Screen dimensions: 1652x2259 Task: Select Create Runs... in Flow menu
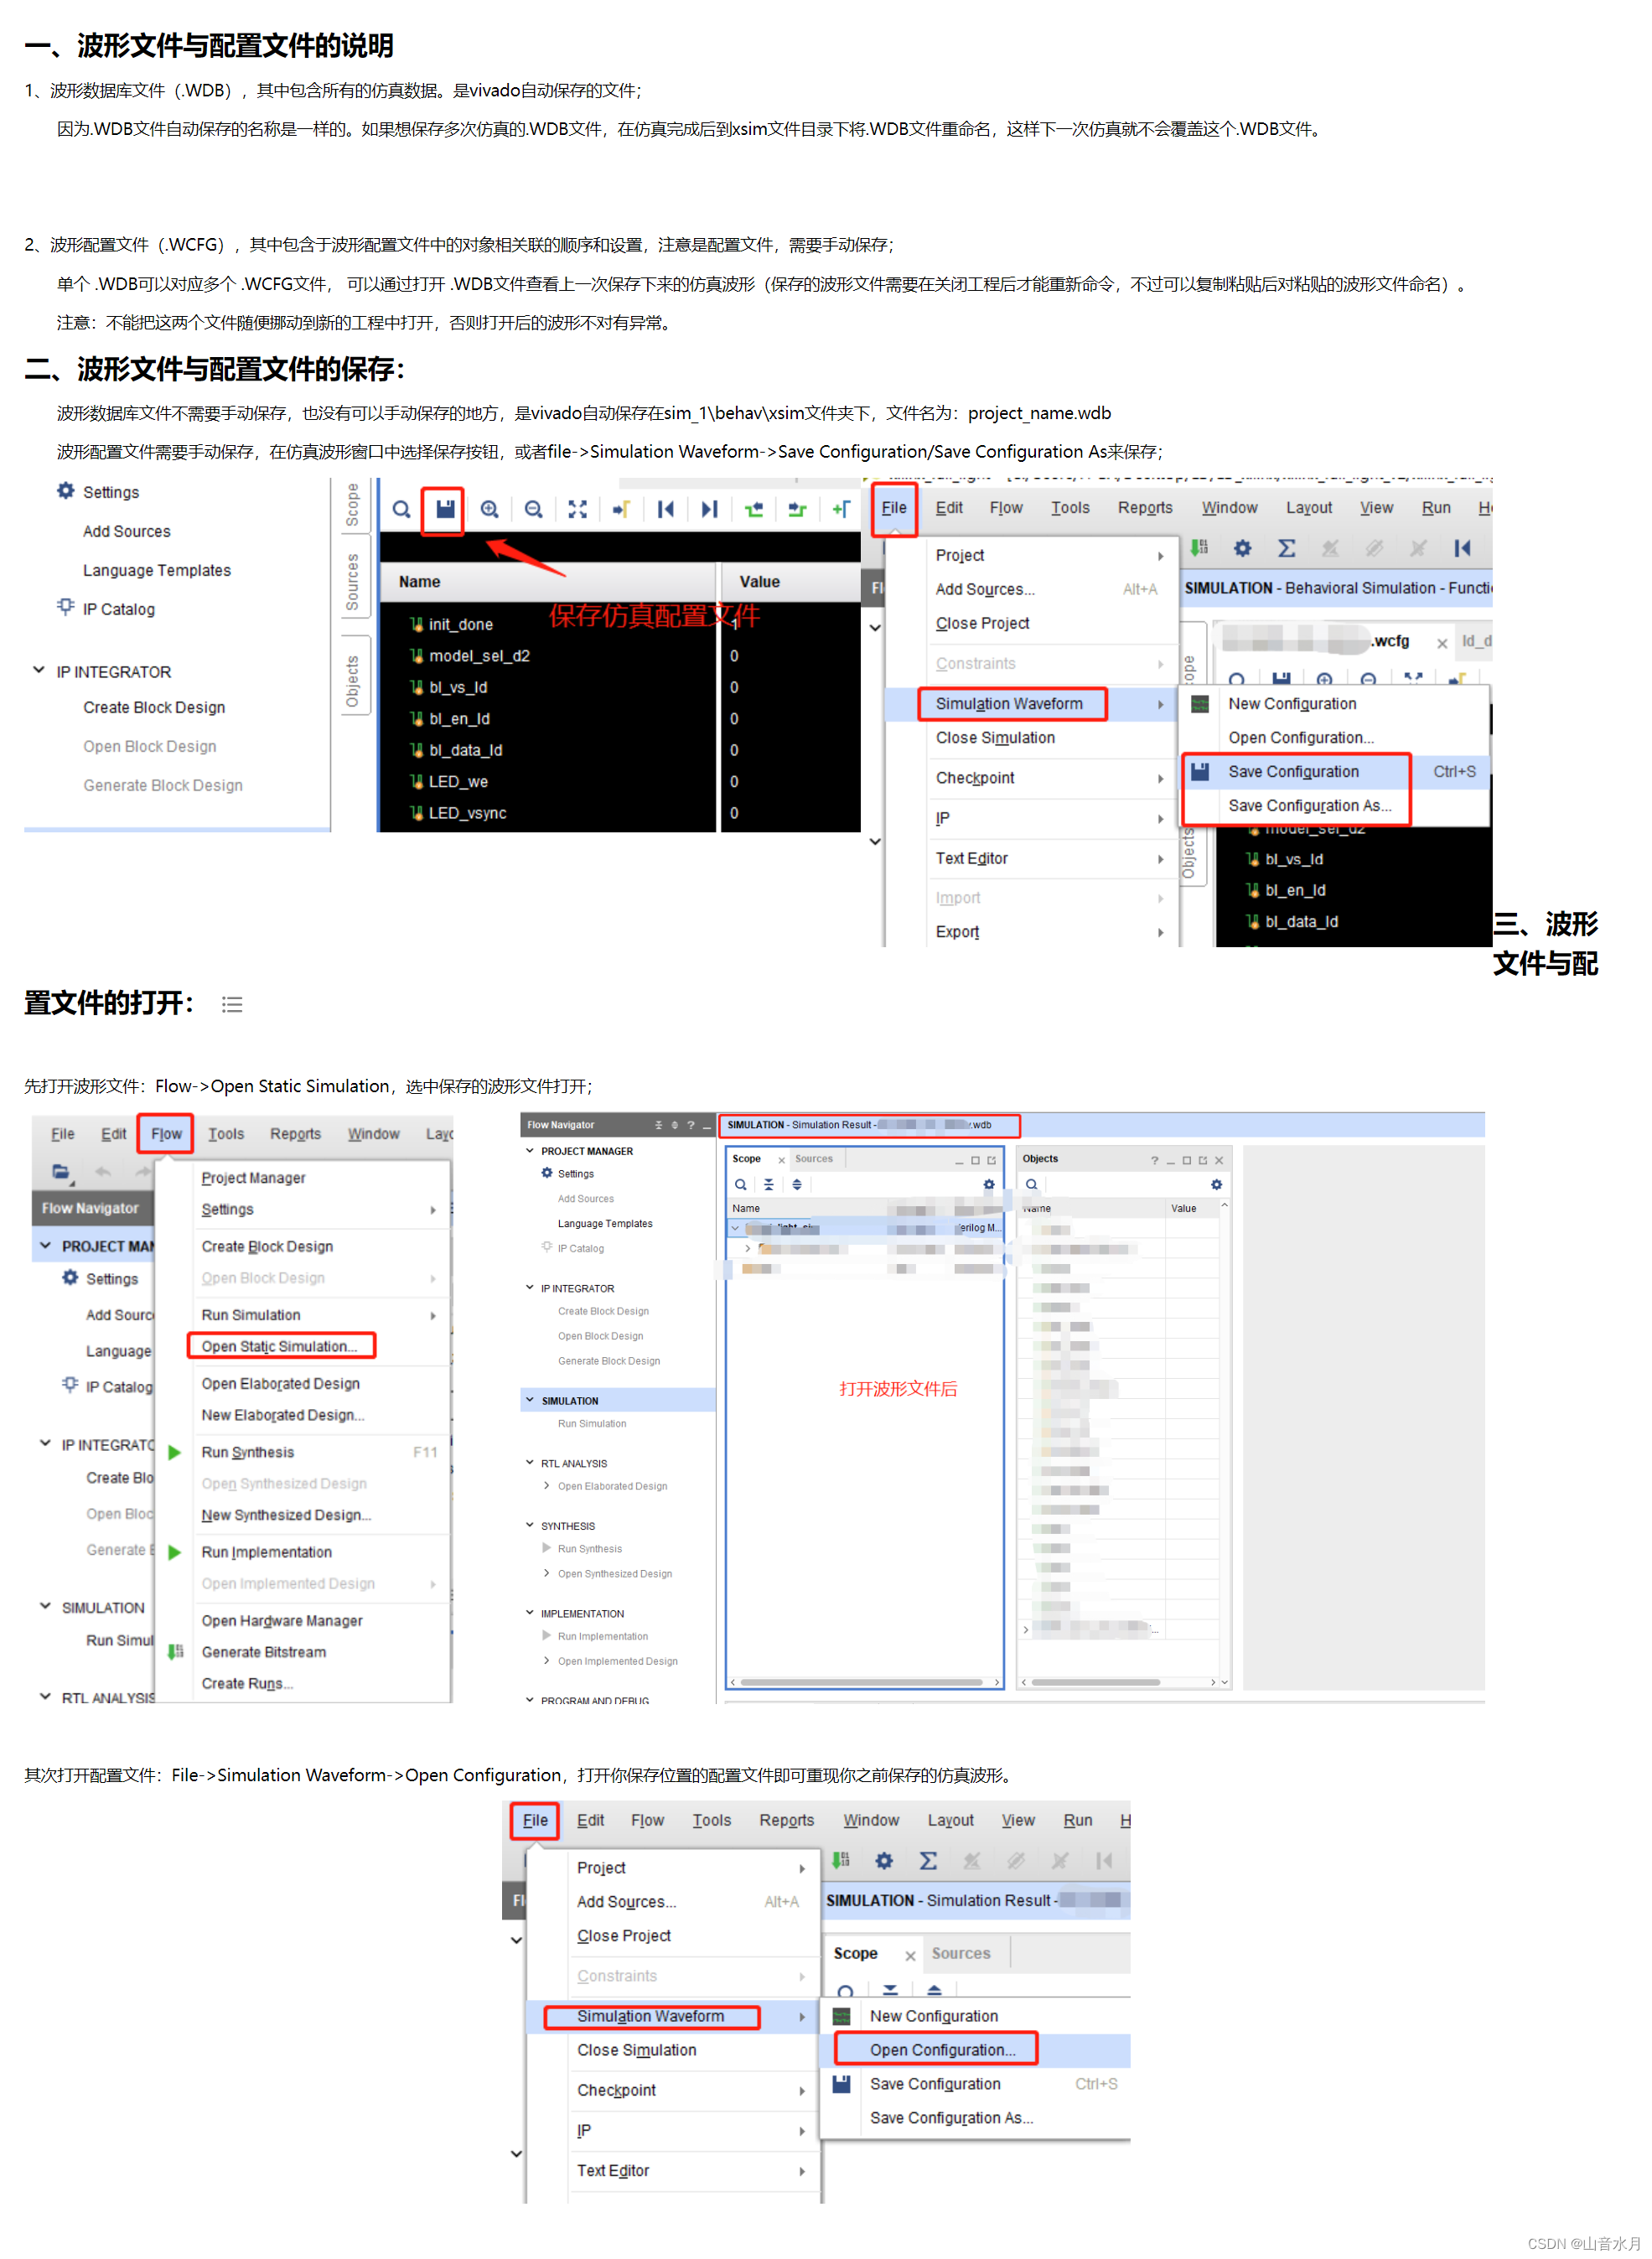tap(247, 1684)
